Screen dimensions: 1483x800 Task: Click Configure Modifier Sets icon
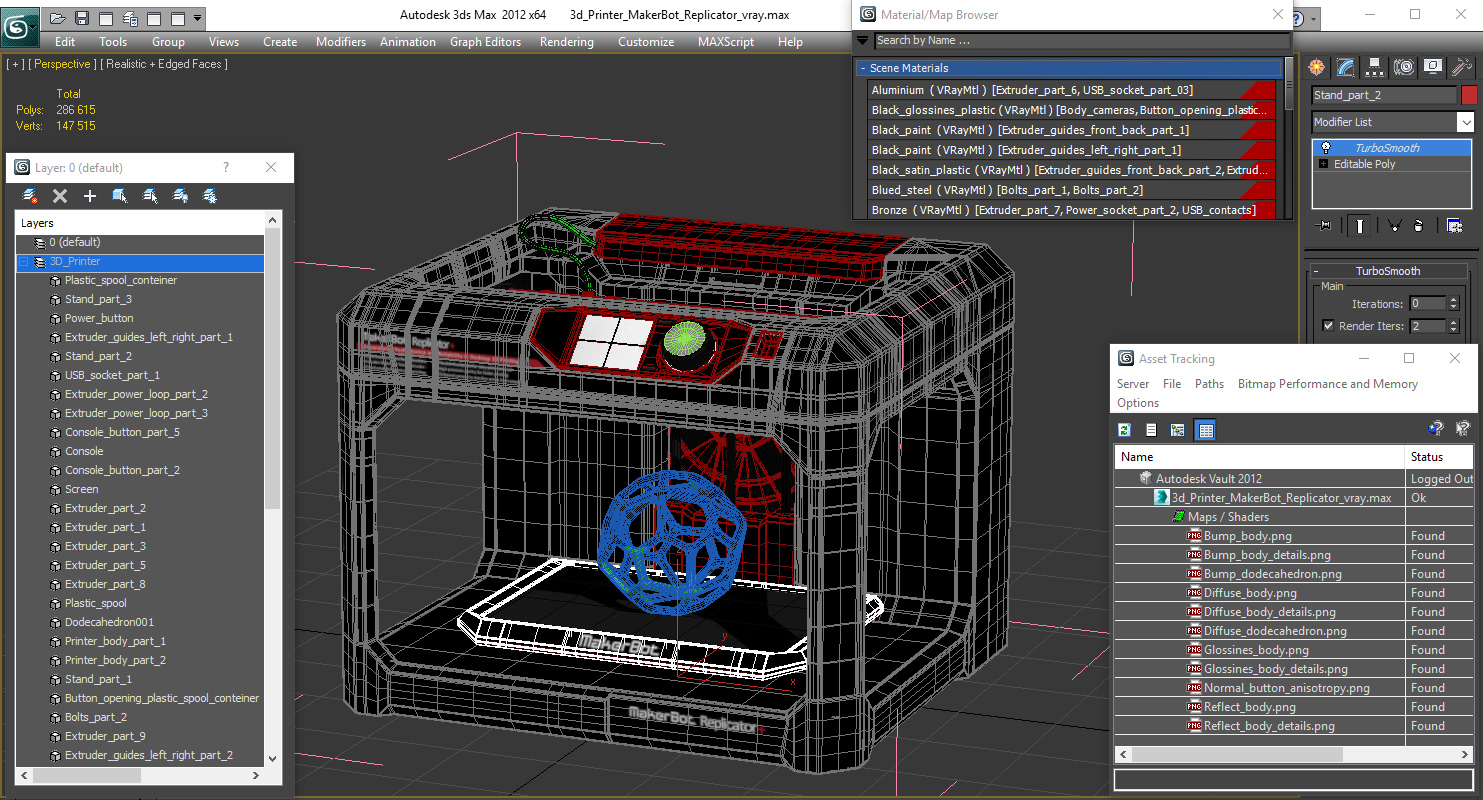[1455, 226]
